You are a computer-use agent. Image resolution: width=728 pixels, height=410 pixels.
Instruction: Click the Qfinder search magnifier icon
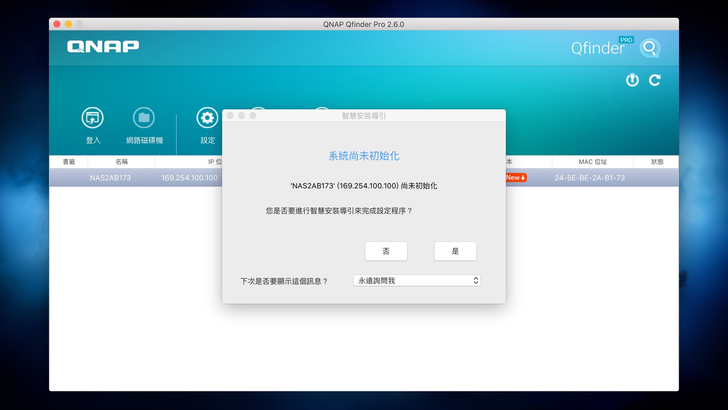(650, 48)
